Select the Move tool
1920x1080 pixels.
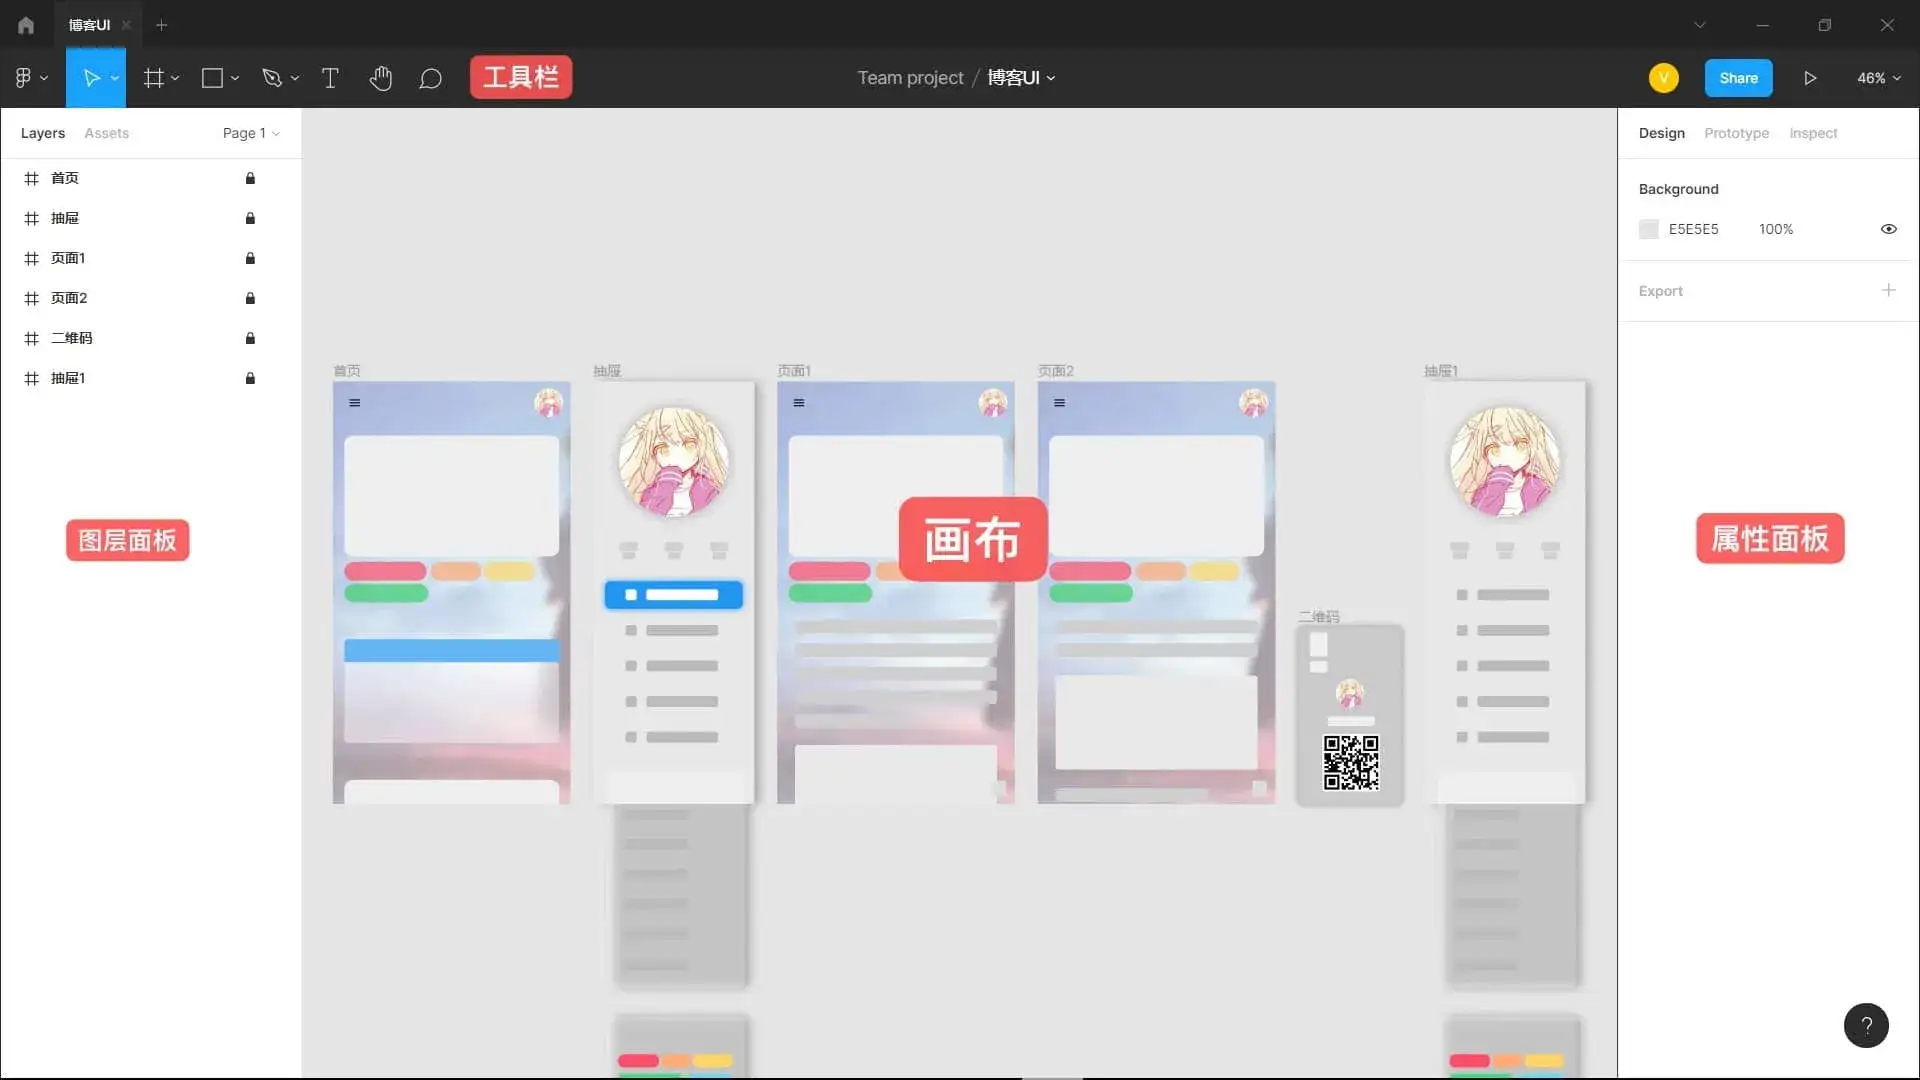92,77
